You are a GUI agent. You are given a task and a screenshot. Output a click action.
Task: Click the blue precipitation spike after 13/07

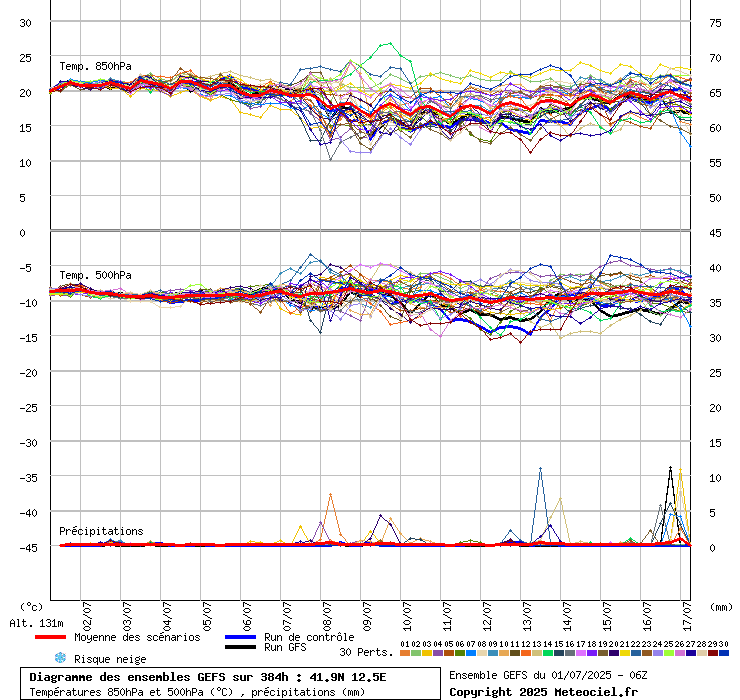coord(540,469)
